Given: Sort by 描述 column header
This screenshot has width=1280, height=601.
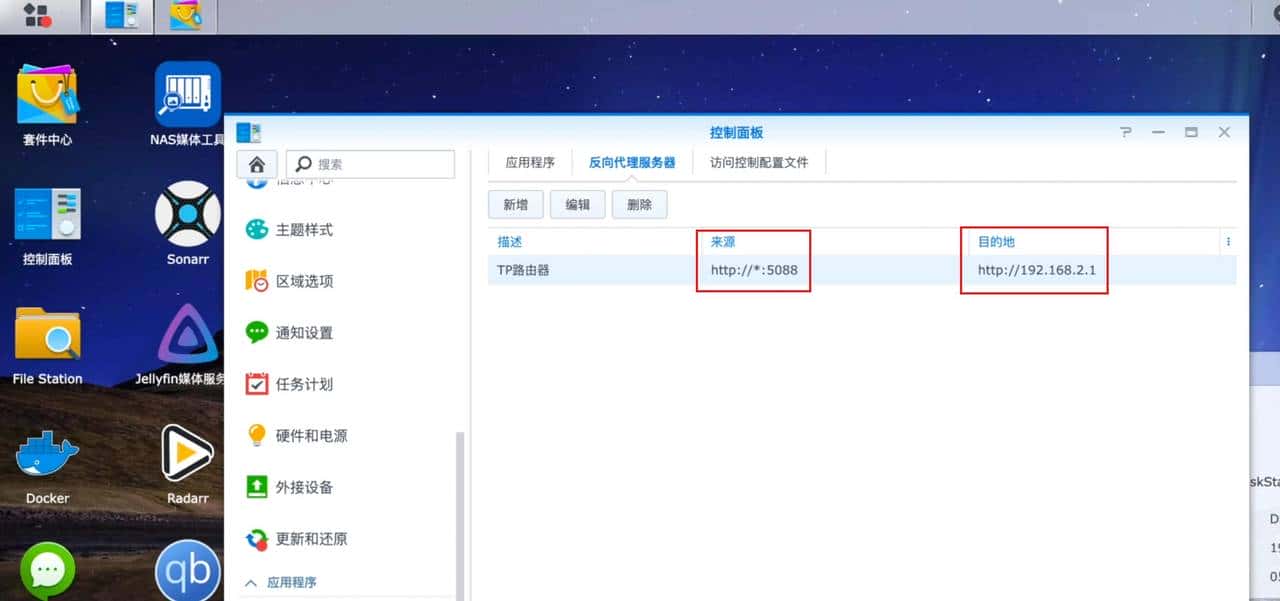Looking at the screenshot, I should click(510, 242).
